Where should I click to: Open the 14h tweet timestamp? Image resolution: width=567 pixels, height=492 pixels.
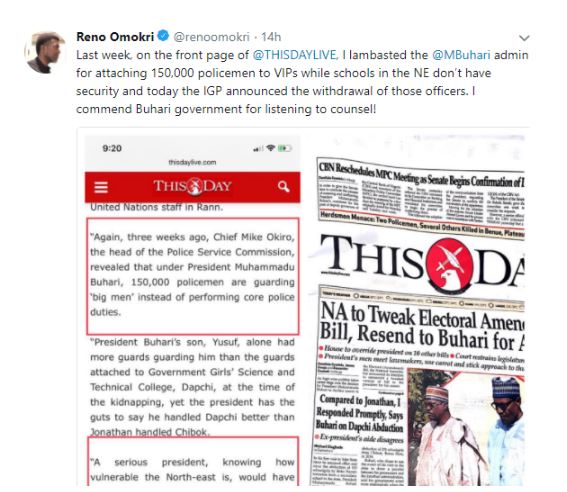tap(271, 37)
